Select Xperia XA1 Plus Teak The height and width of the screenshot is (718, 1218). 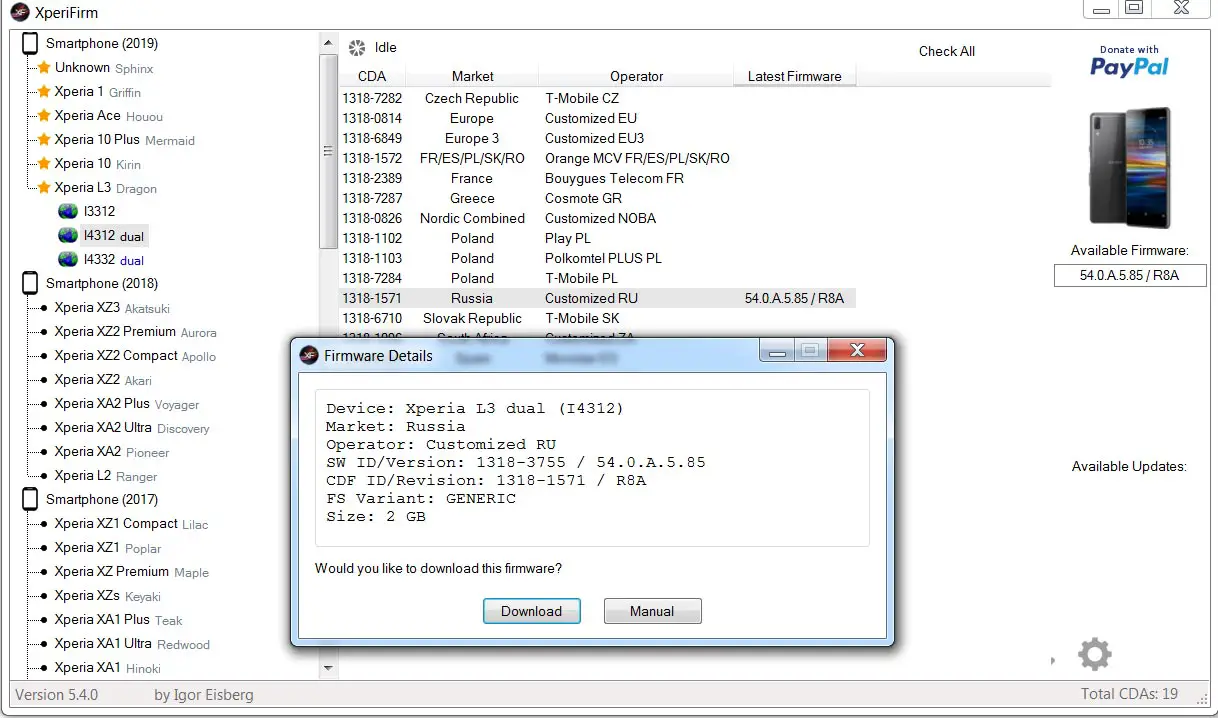(x=118, y=619)
